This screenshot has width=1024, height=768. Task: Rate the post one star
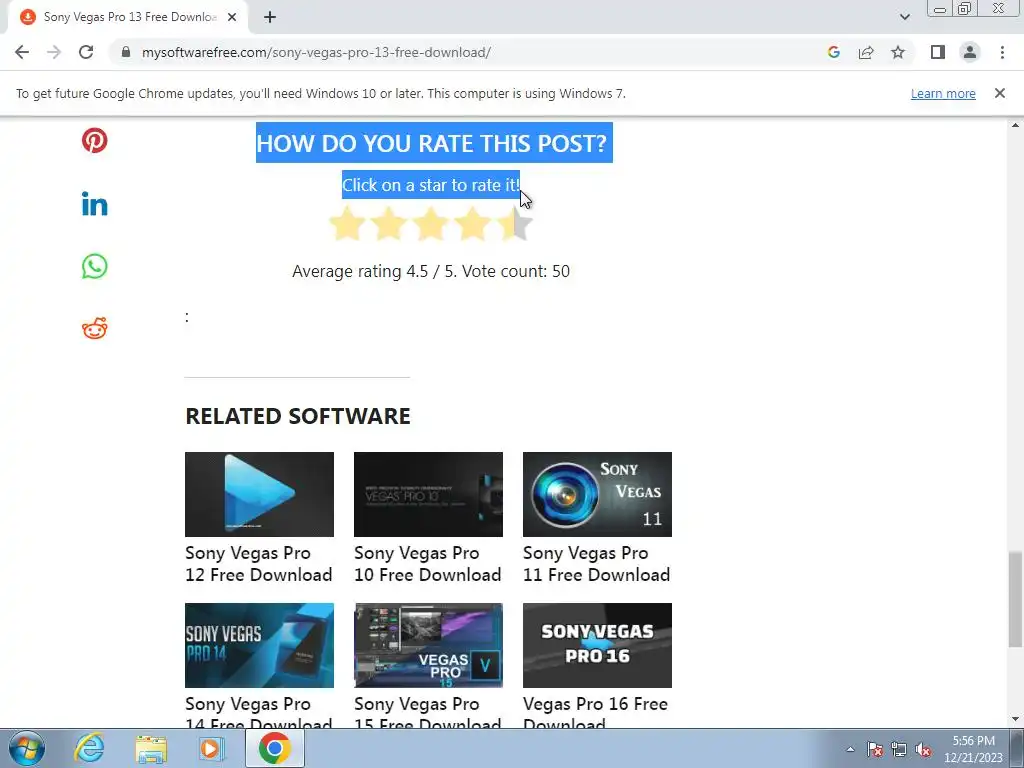[347, 224]
